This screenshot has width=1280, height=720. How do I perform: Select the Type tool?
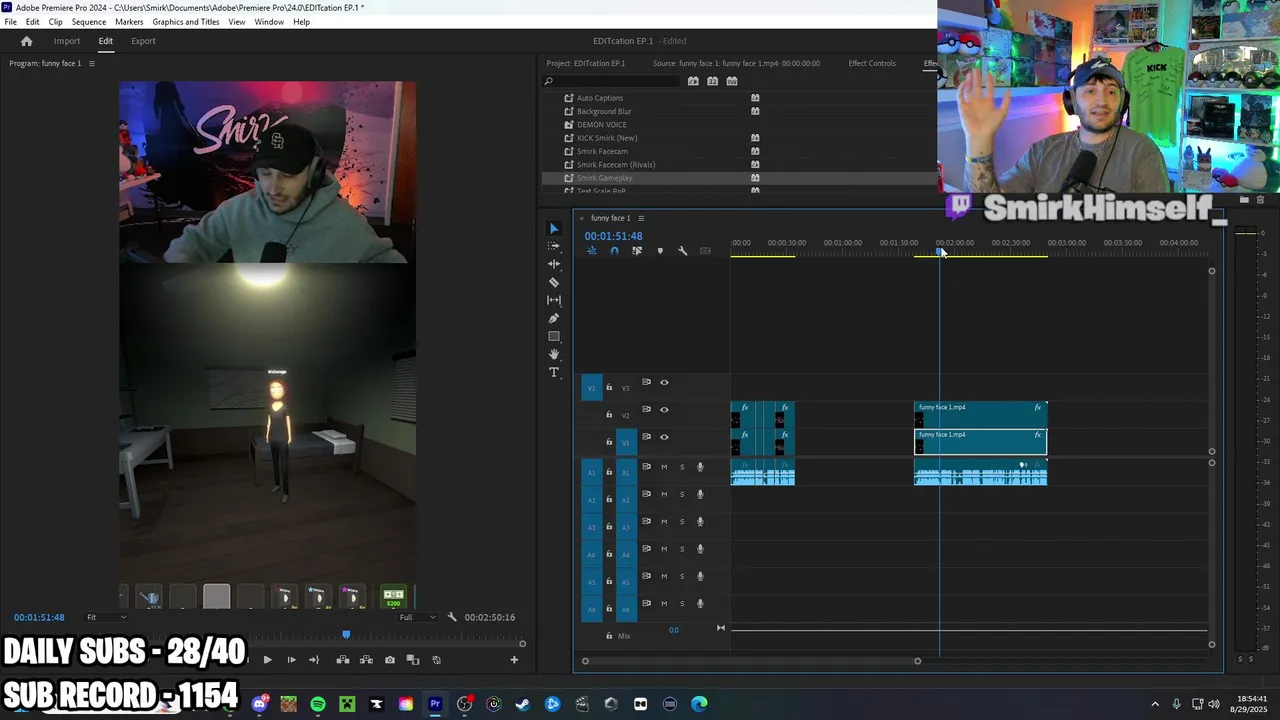tap(554, 372)
